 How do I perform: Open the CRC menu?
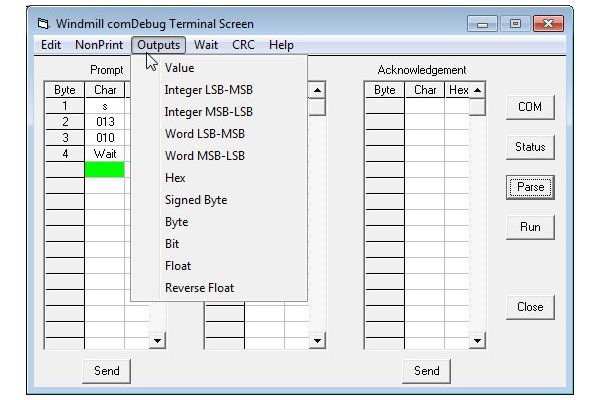tap(243, 45)
